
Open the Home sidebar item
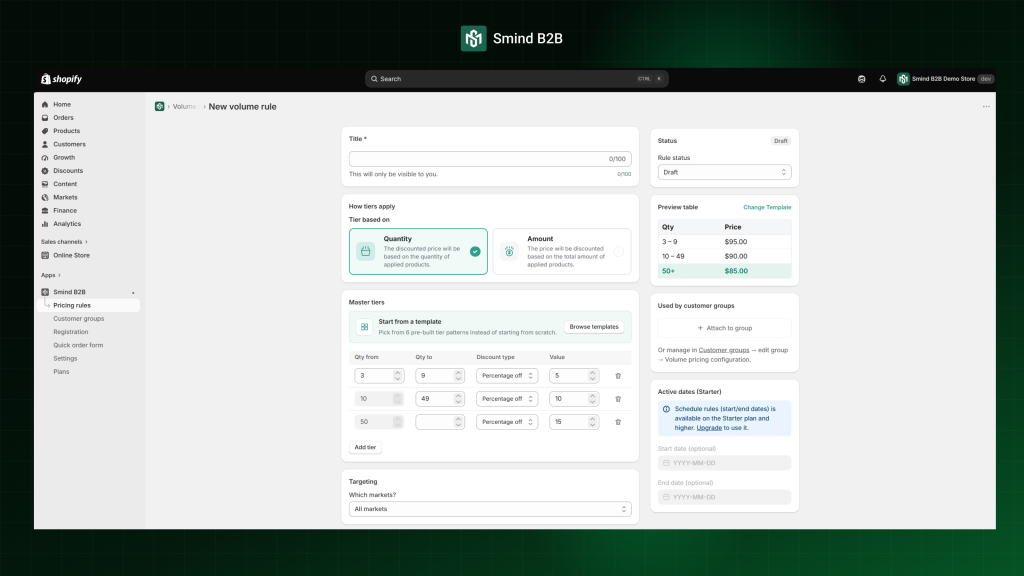(62, 104)
